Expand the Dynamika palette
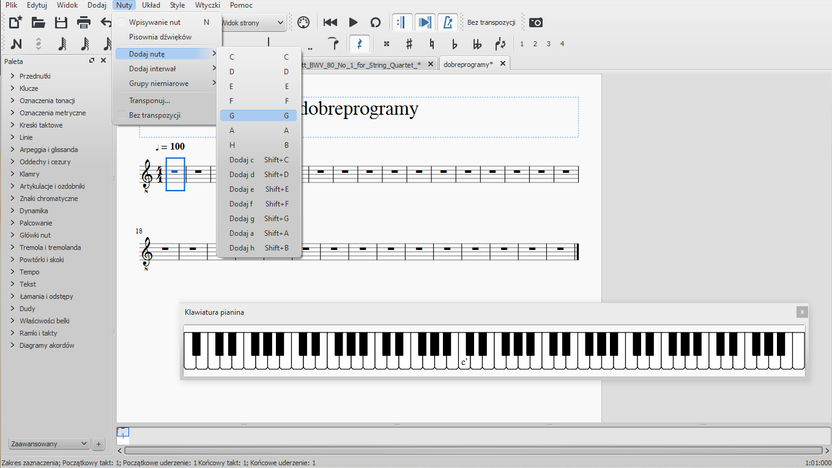The image size is (832, 468). coord(12,211)
